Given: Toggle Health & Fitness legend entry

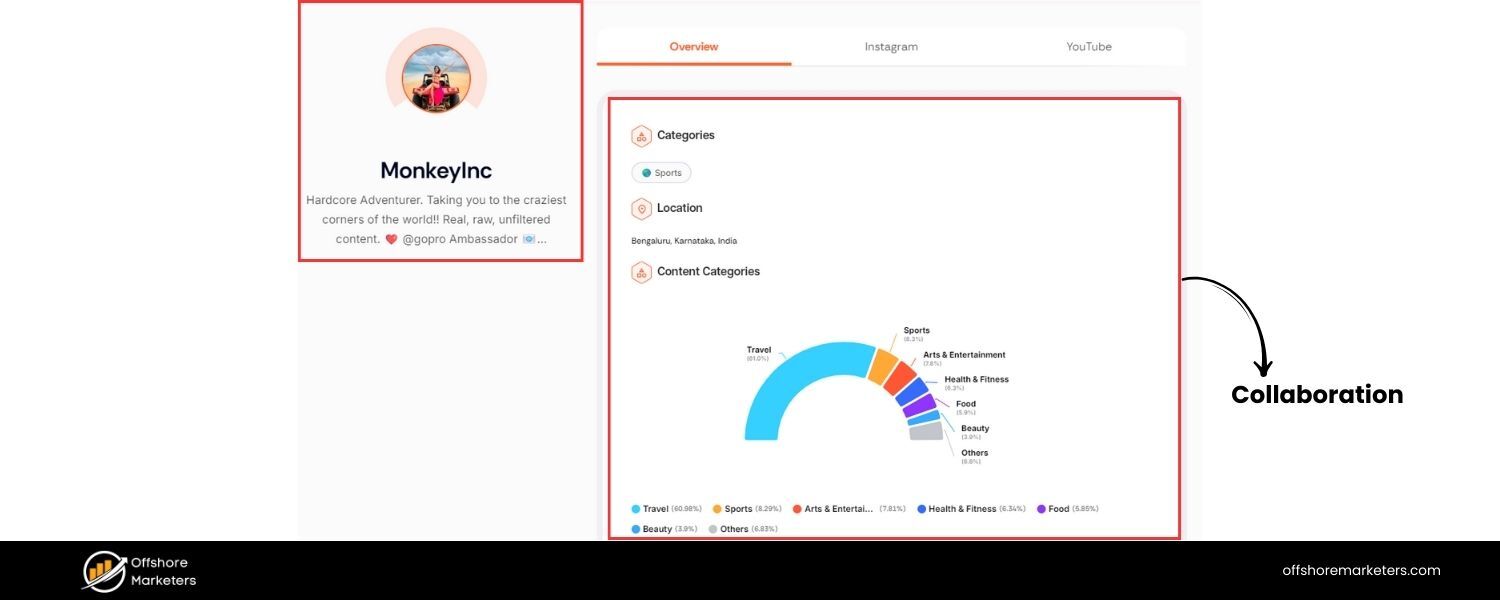Looking at the screenshot, I should click(x=961, y=509).
